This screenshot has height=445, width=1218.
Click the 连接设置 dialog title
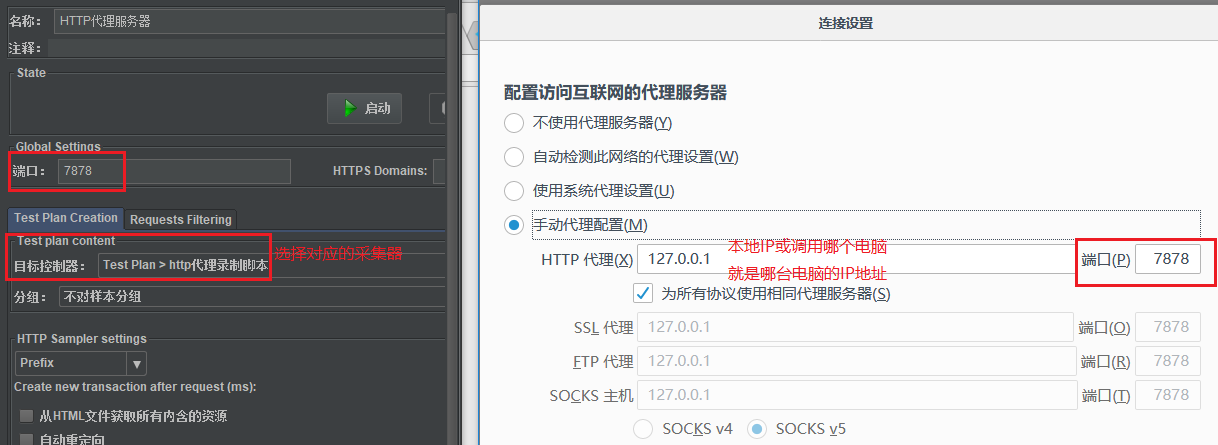846,22
